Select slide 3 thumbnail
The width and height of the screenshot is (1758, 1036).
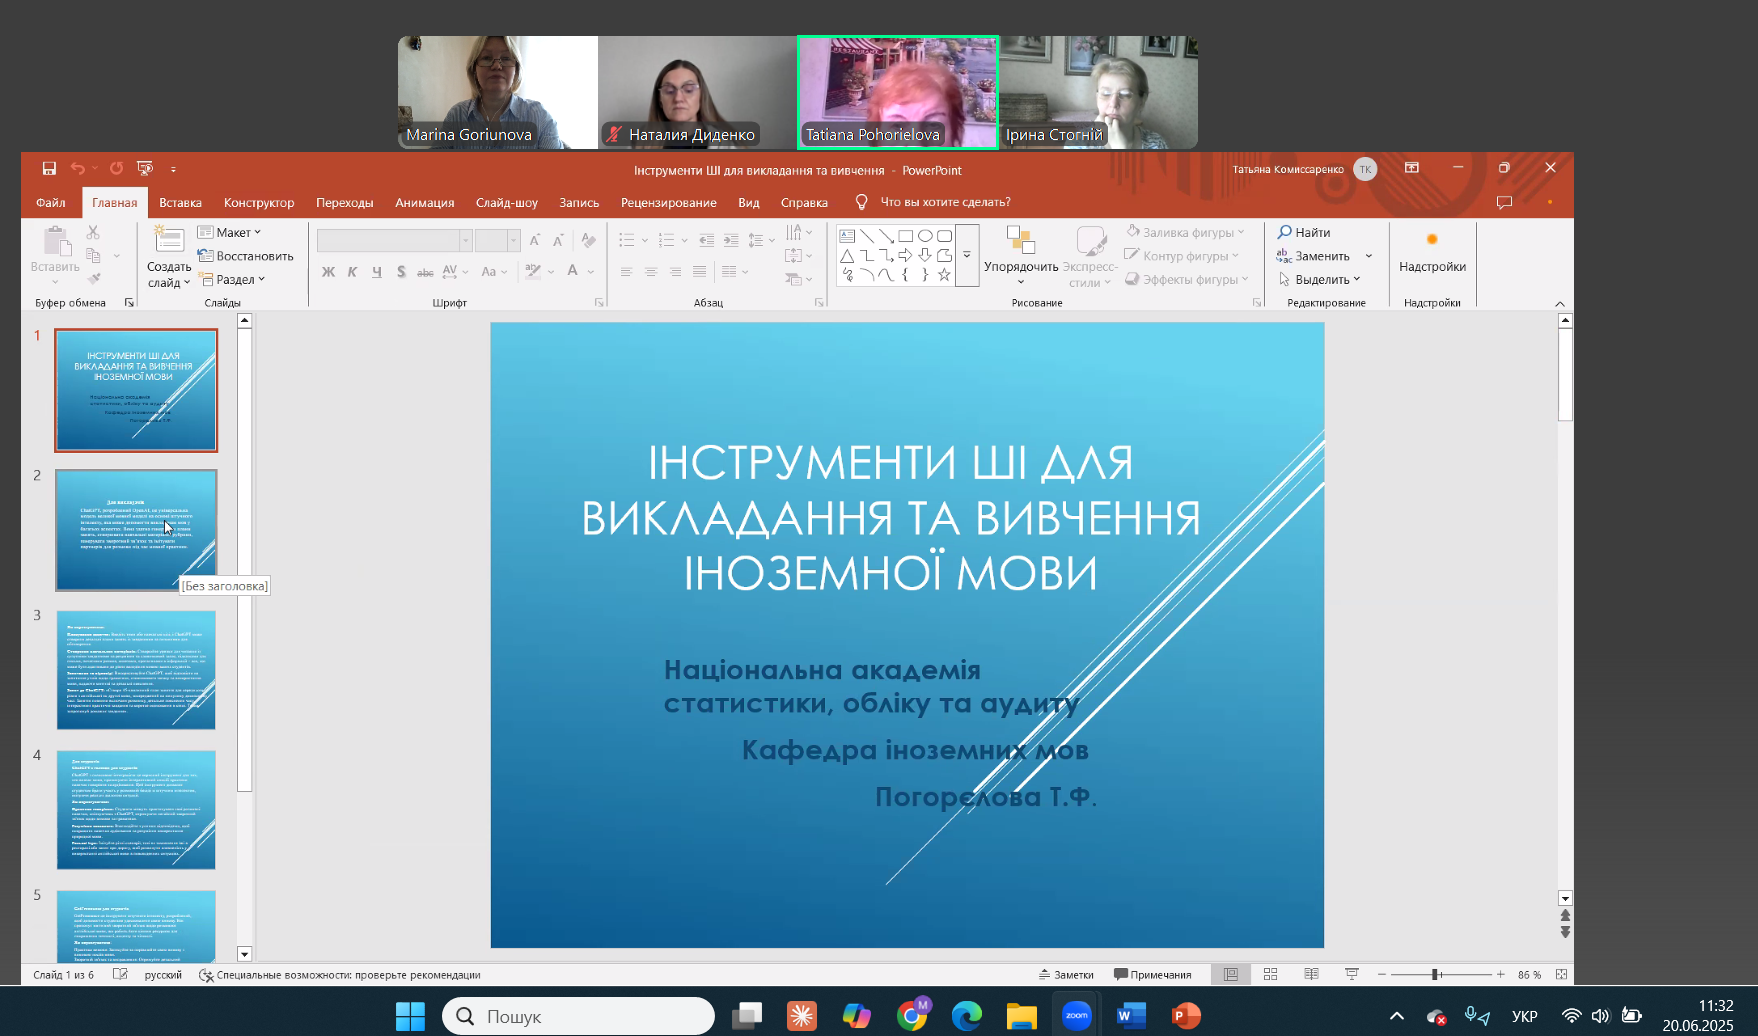coord(136,669)
